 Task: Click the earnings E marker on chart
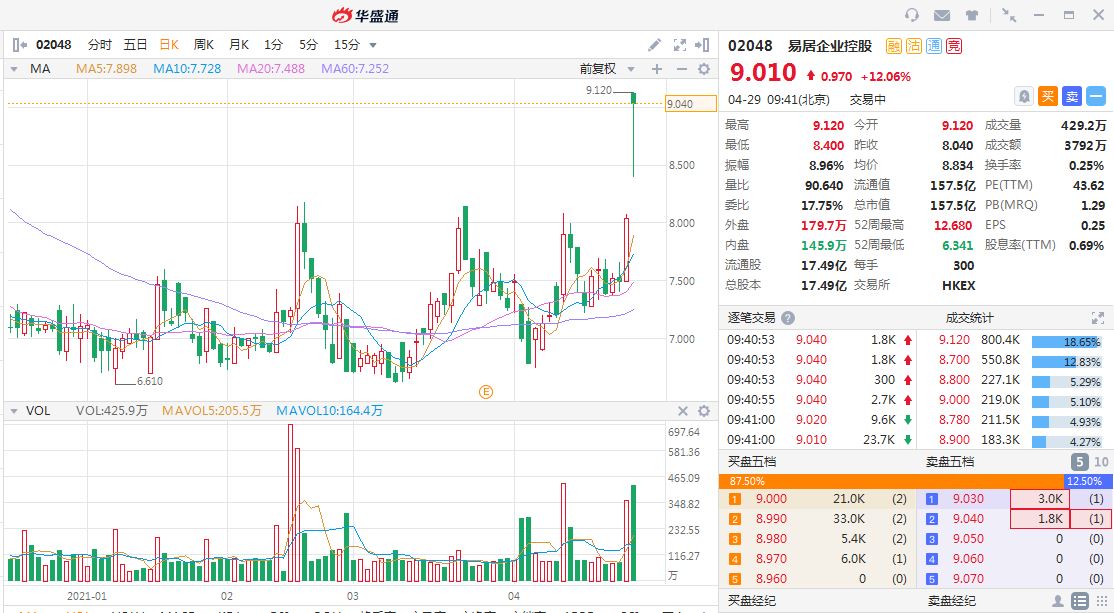pyautogui.click(x=486, y=391)
